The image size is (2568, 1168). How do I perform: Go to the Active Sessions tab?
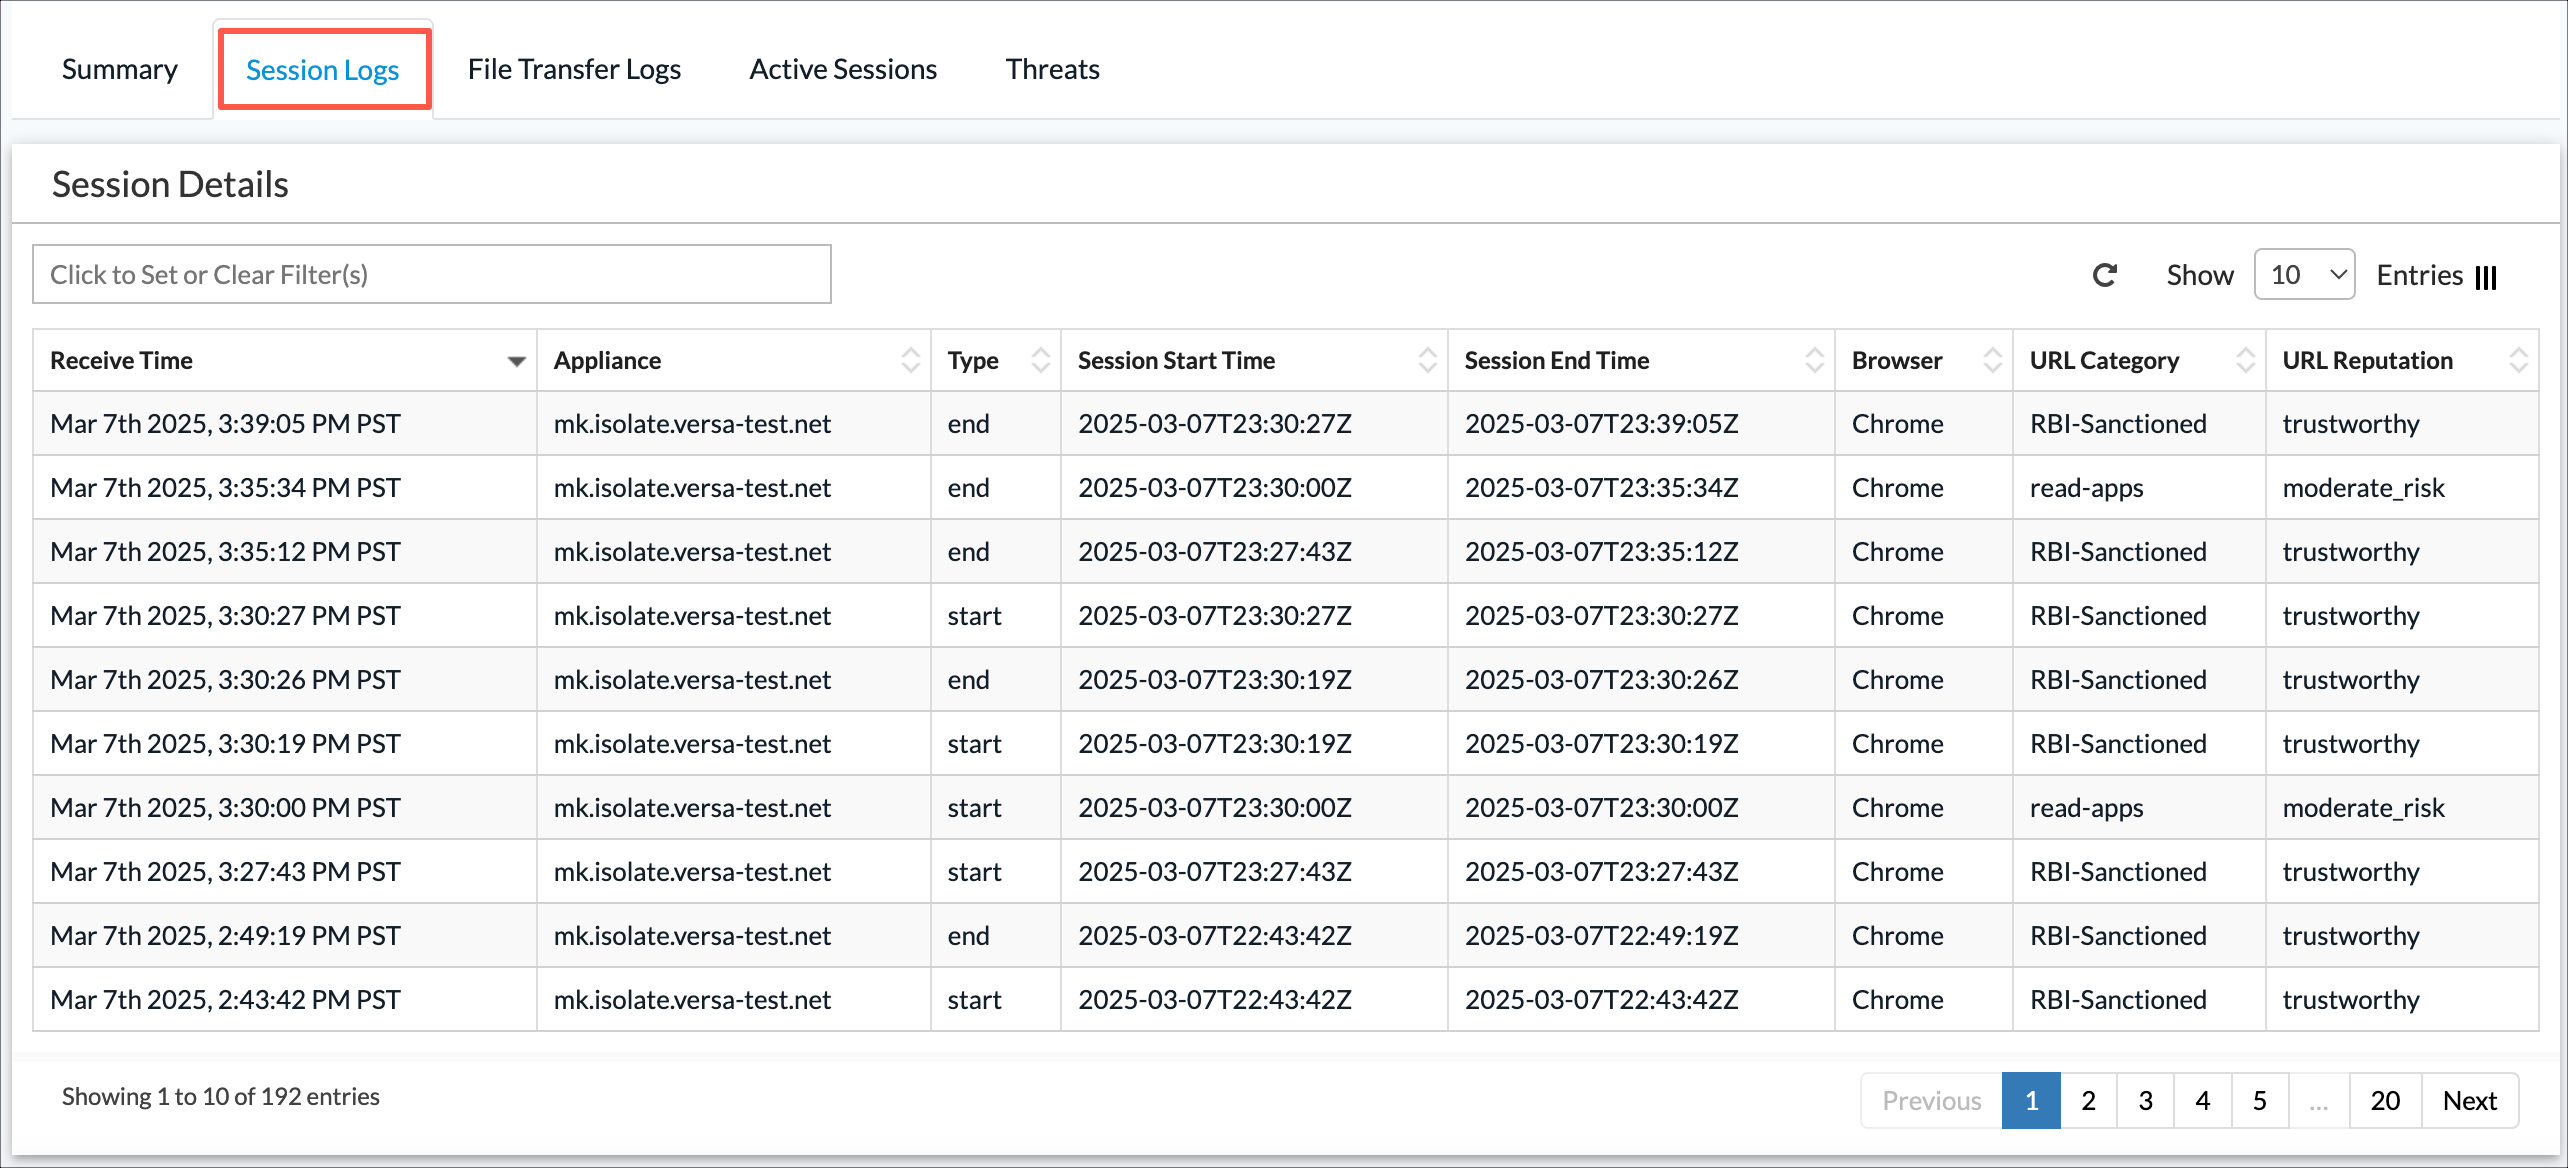click(843, 69)
